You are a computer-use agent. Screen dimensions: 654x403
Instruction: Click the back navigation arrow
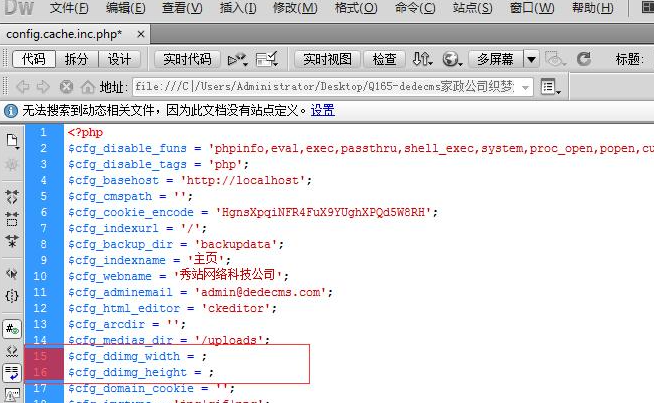(x=23, y=87)
